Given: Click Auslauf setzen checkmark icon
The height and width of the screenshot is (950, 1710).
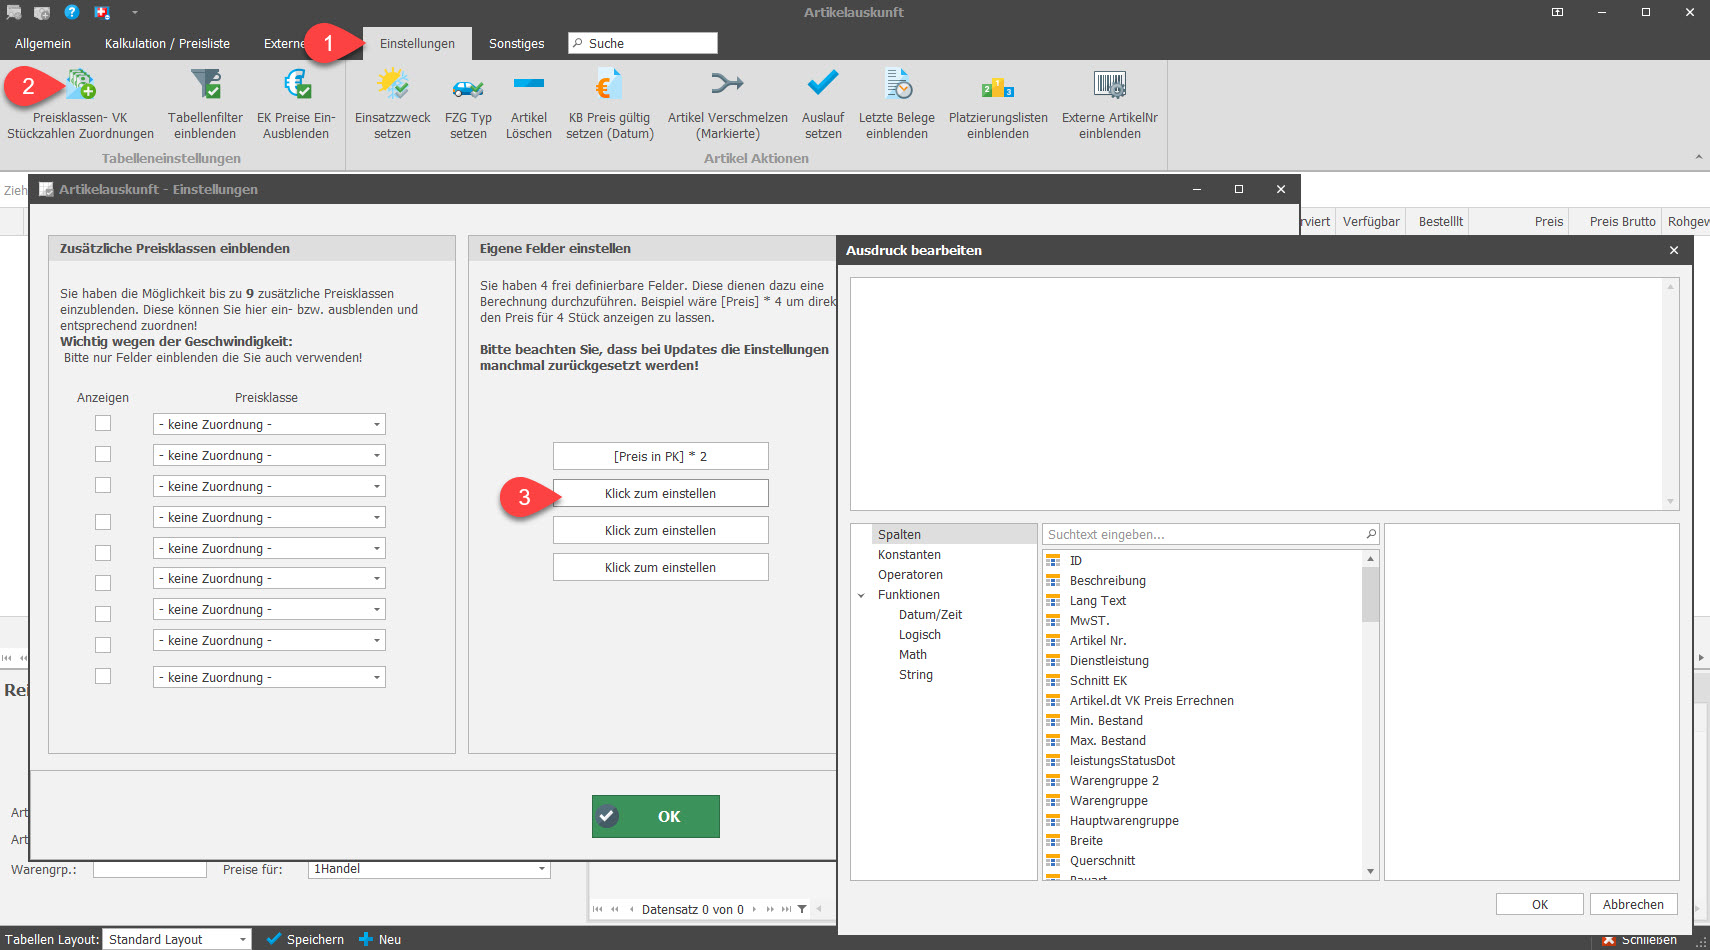Looking at the screenshot, I should [823, 83].
